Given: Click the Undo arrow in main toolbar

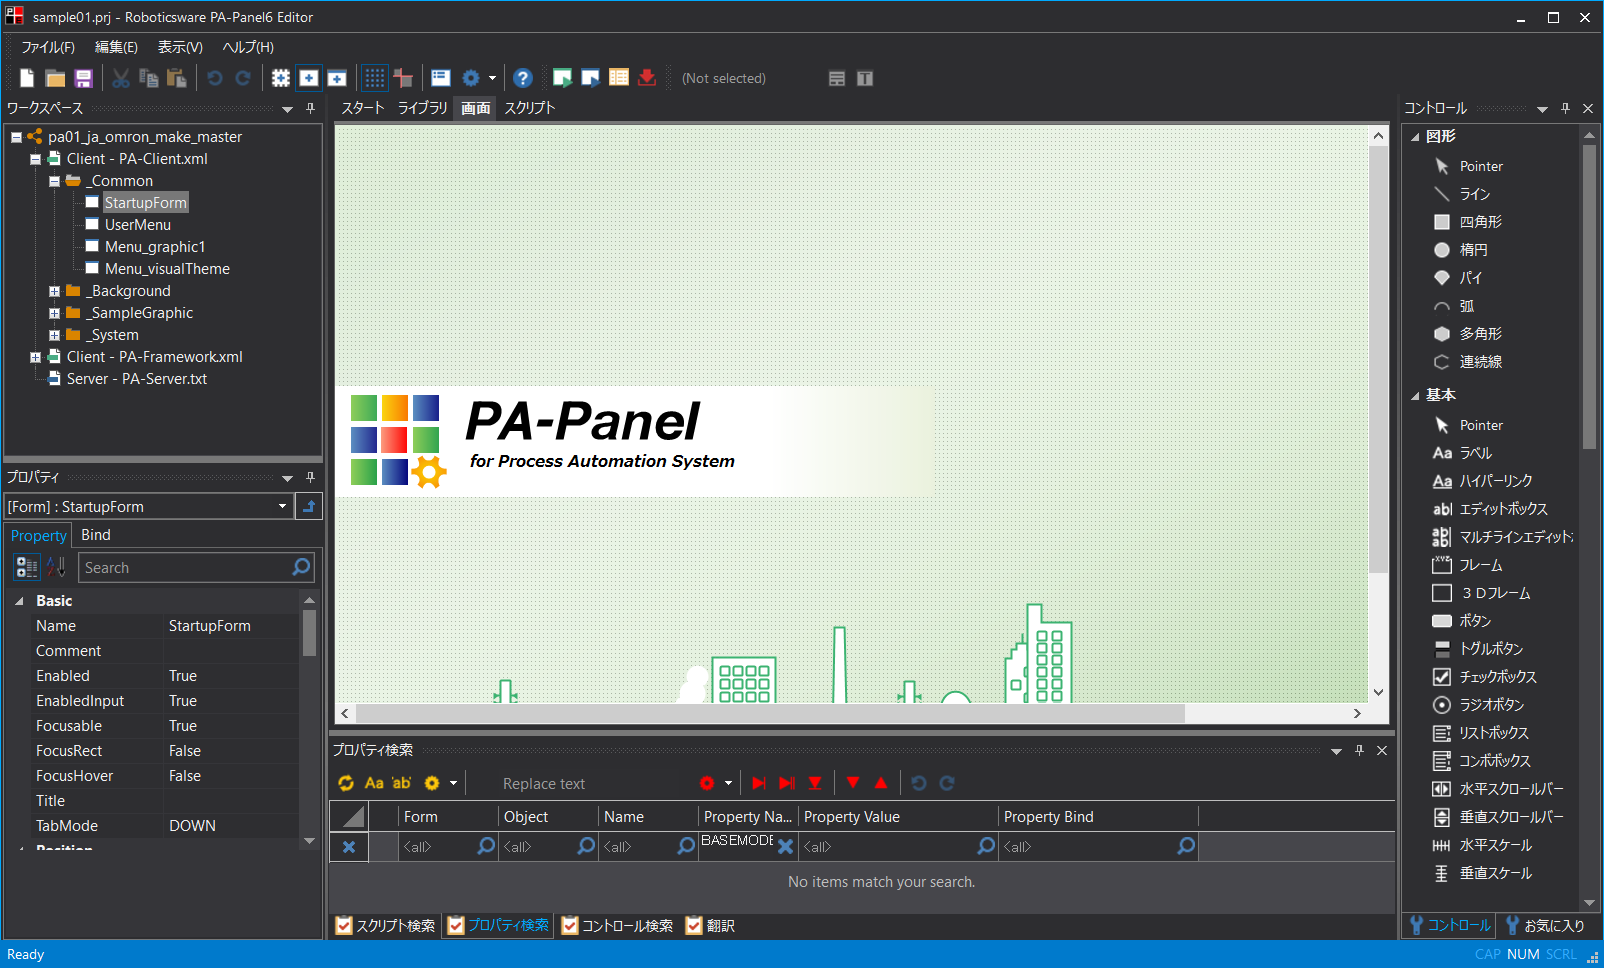Looking at the screenshot, I should 214,78.
